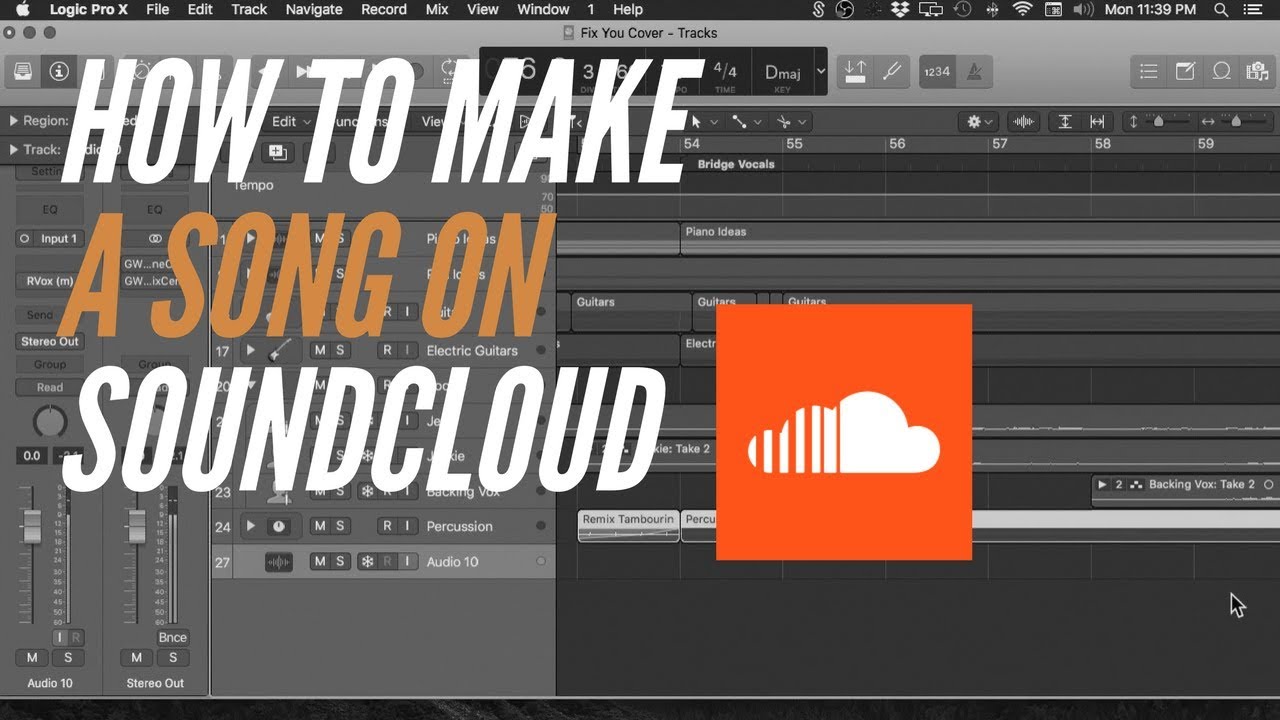Image resolution: width=1280 pixels, height=720 pixels.
Task: Open the snap settings gear dropdown
Action: coord(978,122)
